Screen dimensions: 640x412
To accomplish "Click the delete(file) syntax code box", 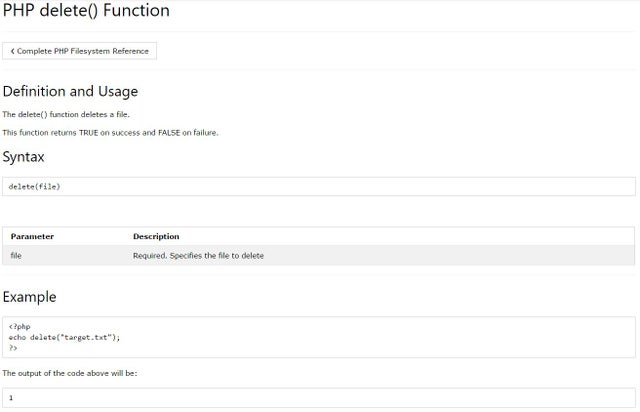I will pos(319,187).
